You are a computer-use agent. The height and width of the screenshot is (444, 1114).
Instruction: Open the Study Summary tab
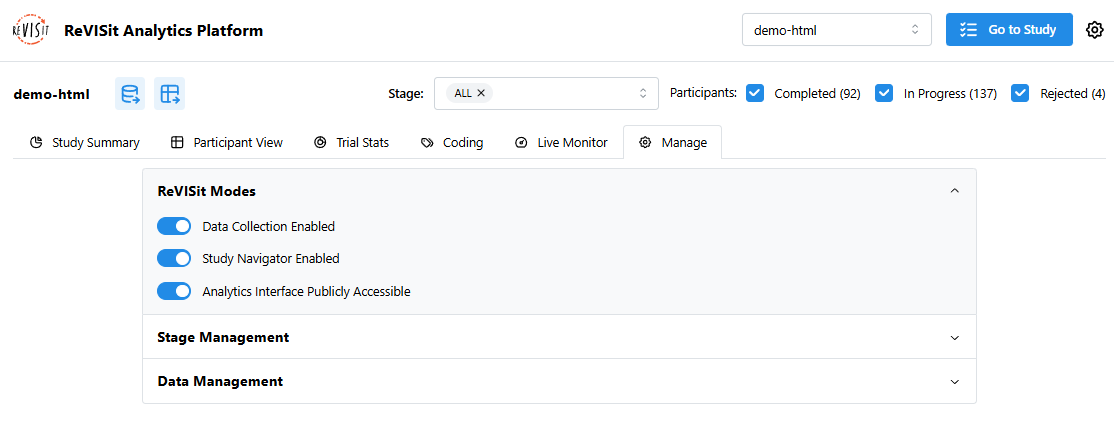click(x=84, y=143)
